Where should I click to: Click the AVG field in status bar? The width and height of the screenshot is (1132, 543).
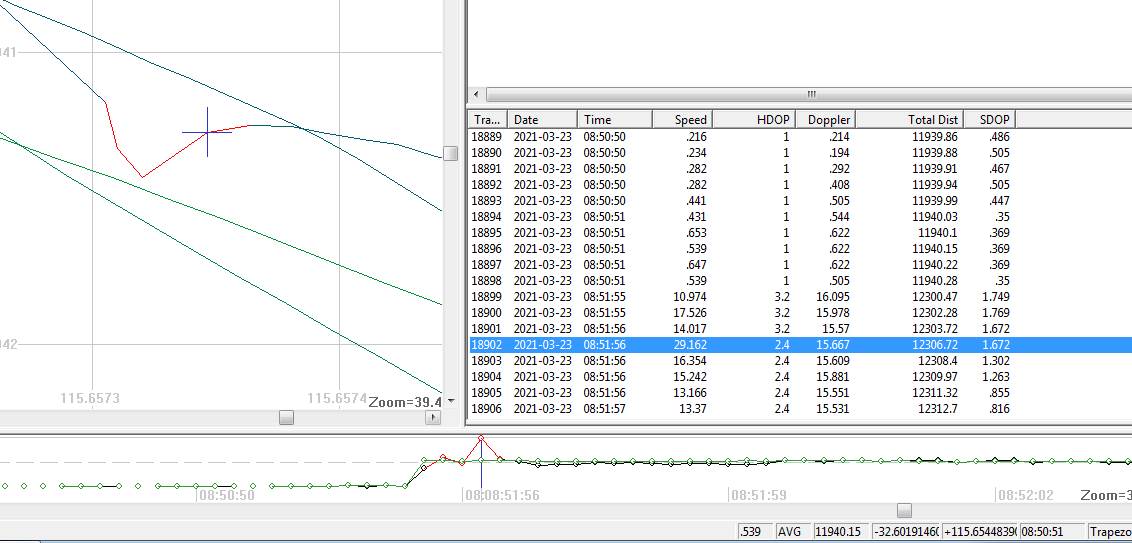789,532
